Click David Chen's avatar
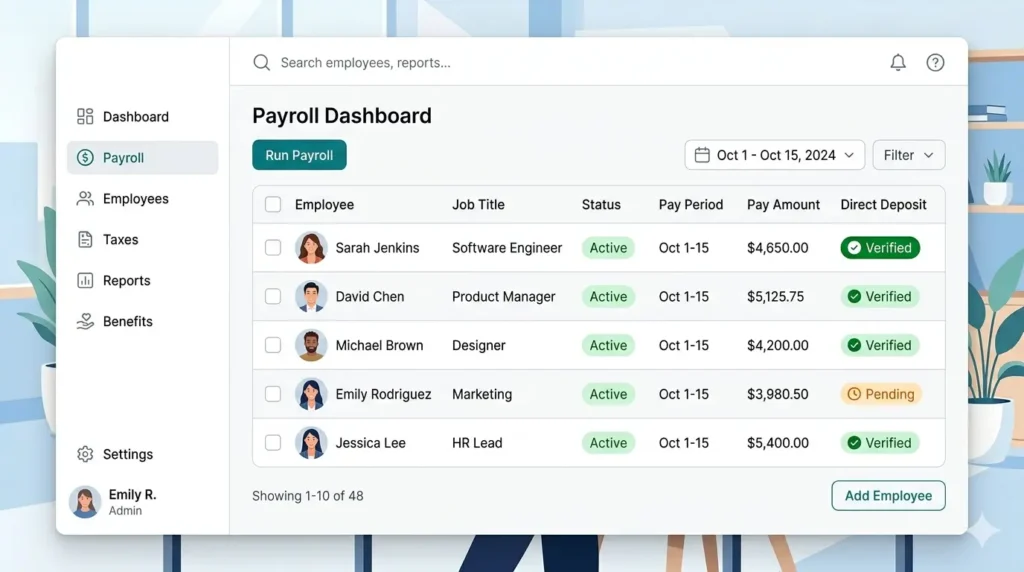This screenshot has width=1024, height=572. tap(311, 296)
